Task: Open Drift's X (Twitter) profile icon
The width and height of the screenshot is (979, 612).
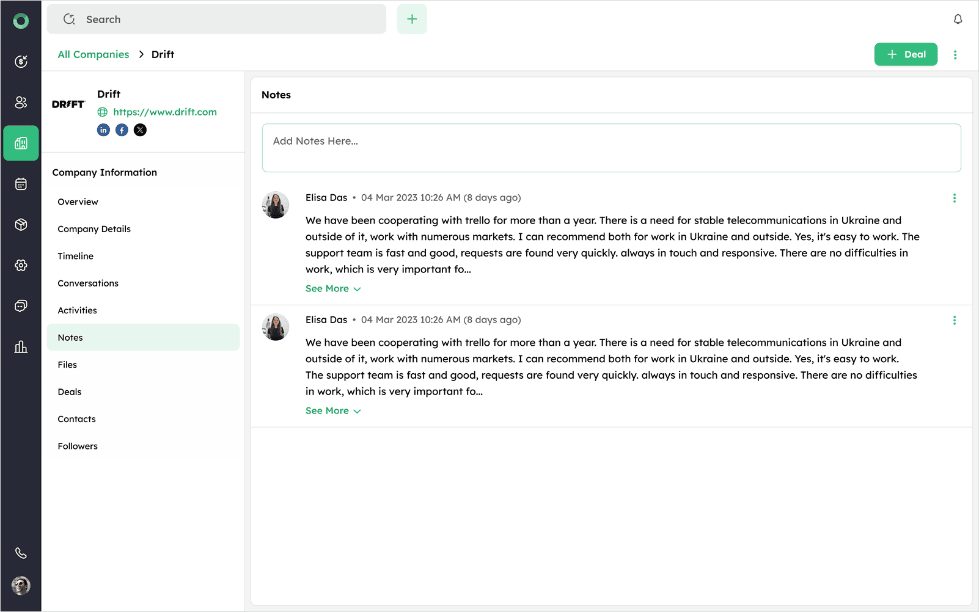Action: point(140,130)
